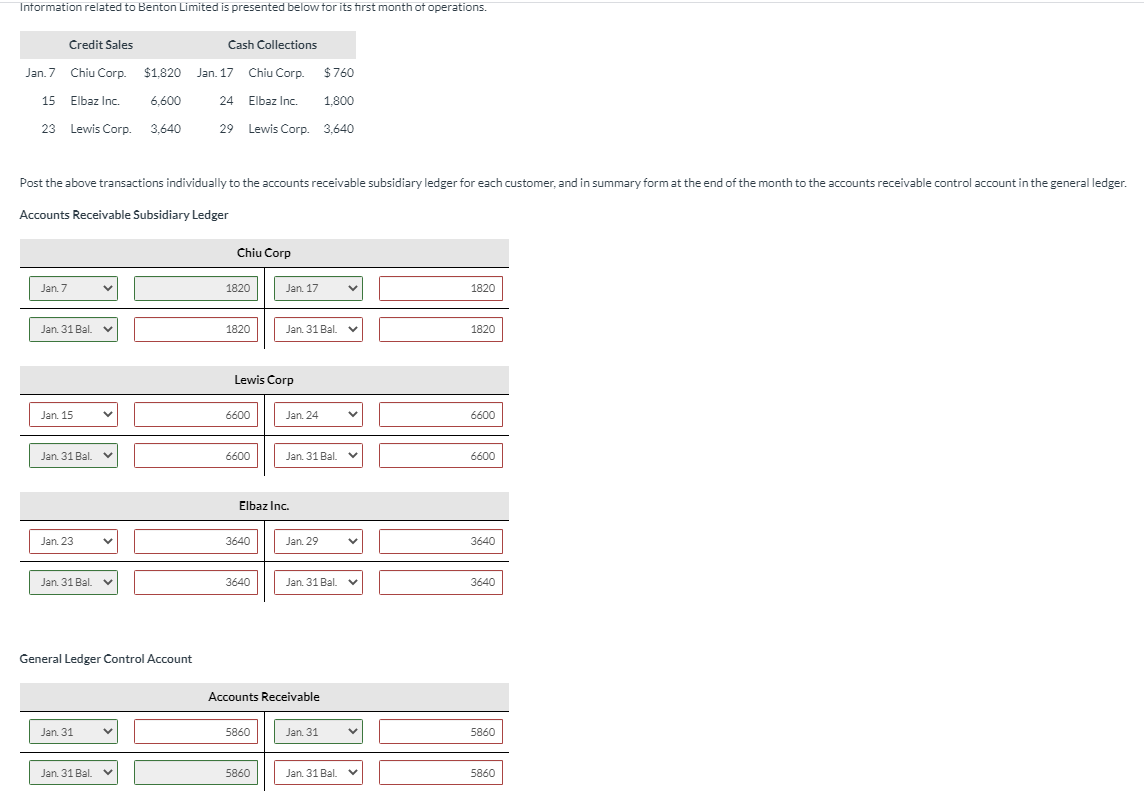Screen dimensions: 1144x791
Task: Open the Jan. 7 date dropdown under Chiu Corp
Action: [x=72, y=288]
